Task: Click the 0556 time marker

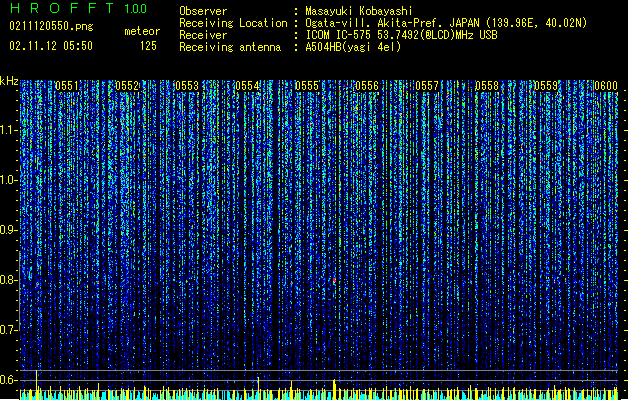Action: [367, 86]
